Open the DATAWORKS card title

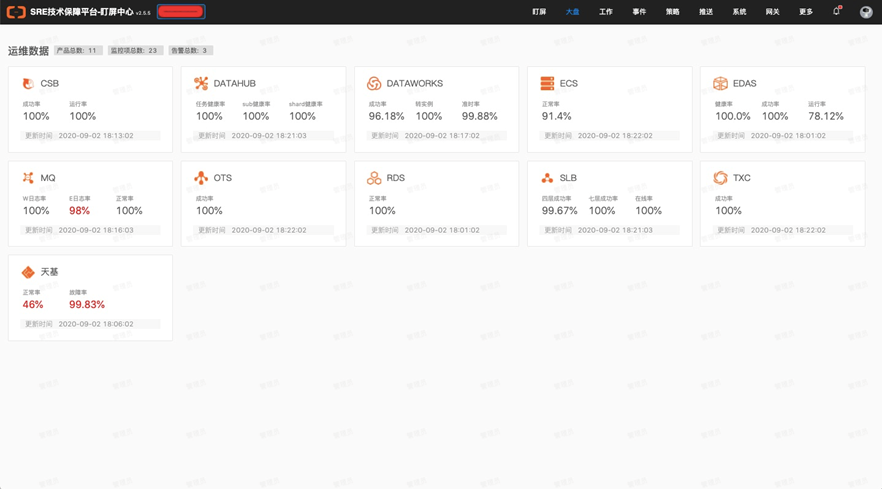click(x=415, y=83)
